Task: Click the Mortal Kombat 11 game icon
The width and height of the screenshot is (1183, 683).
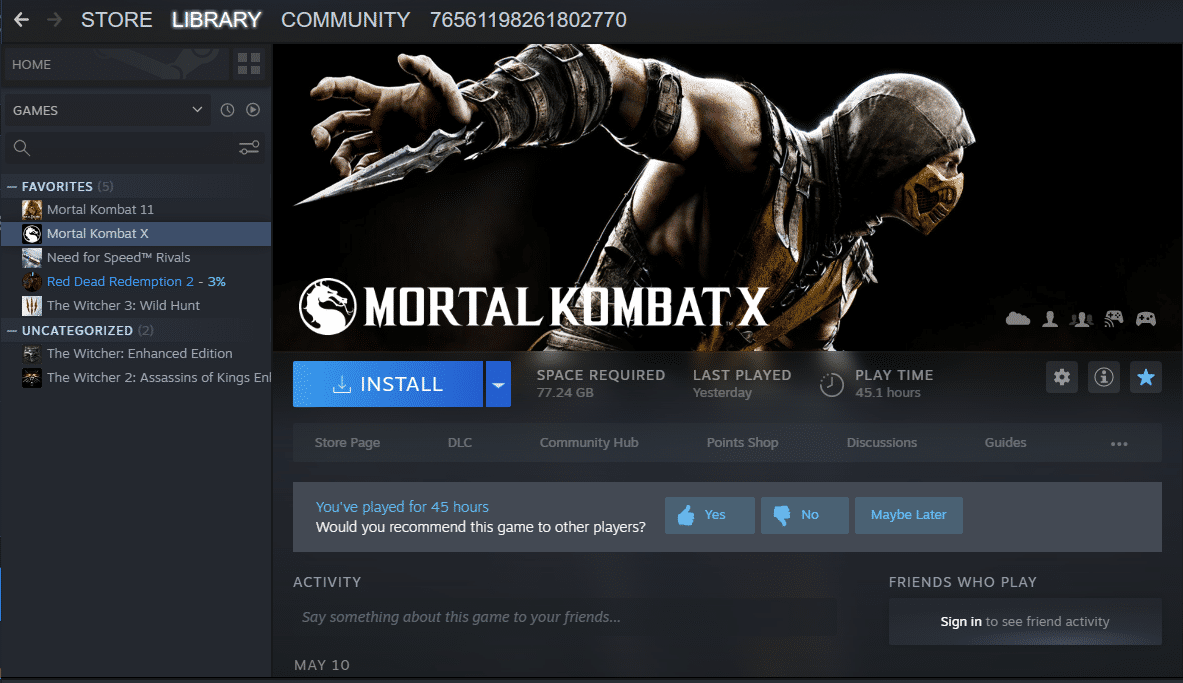Action: [x=32, y=210]
